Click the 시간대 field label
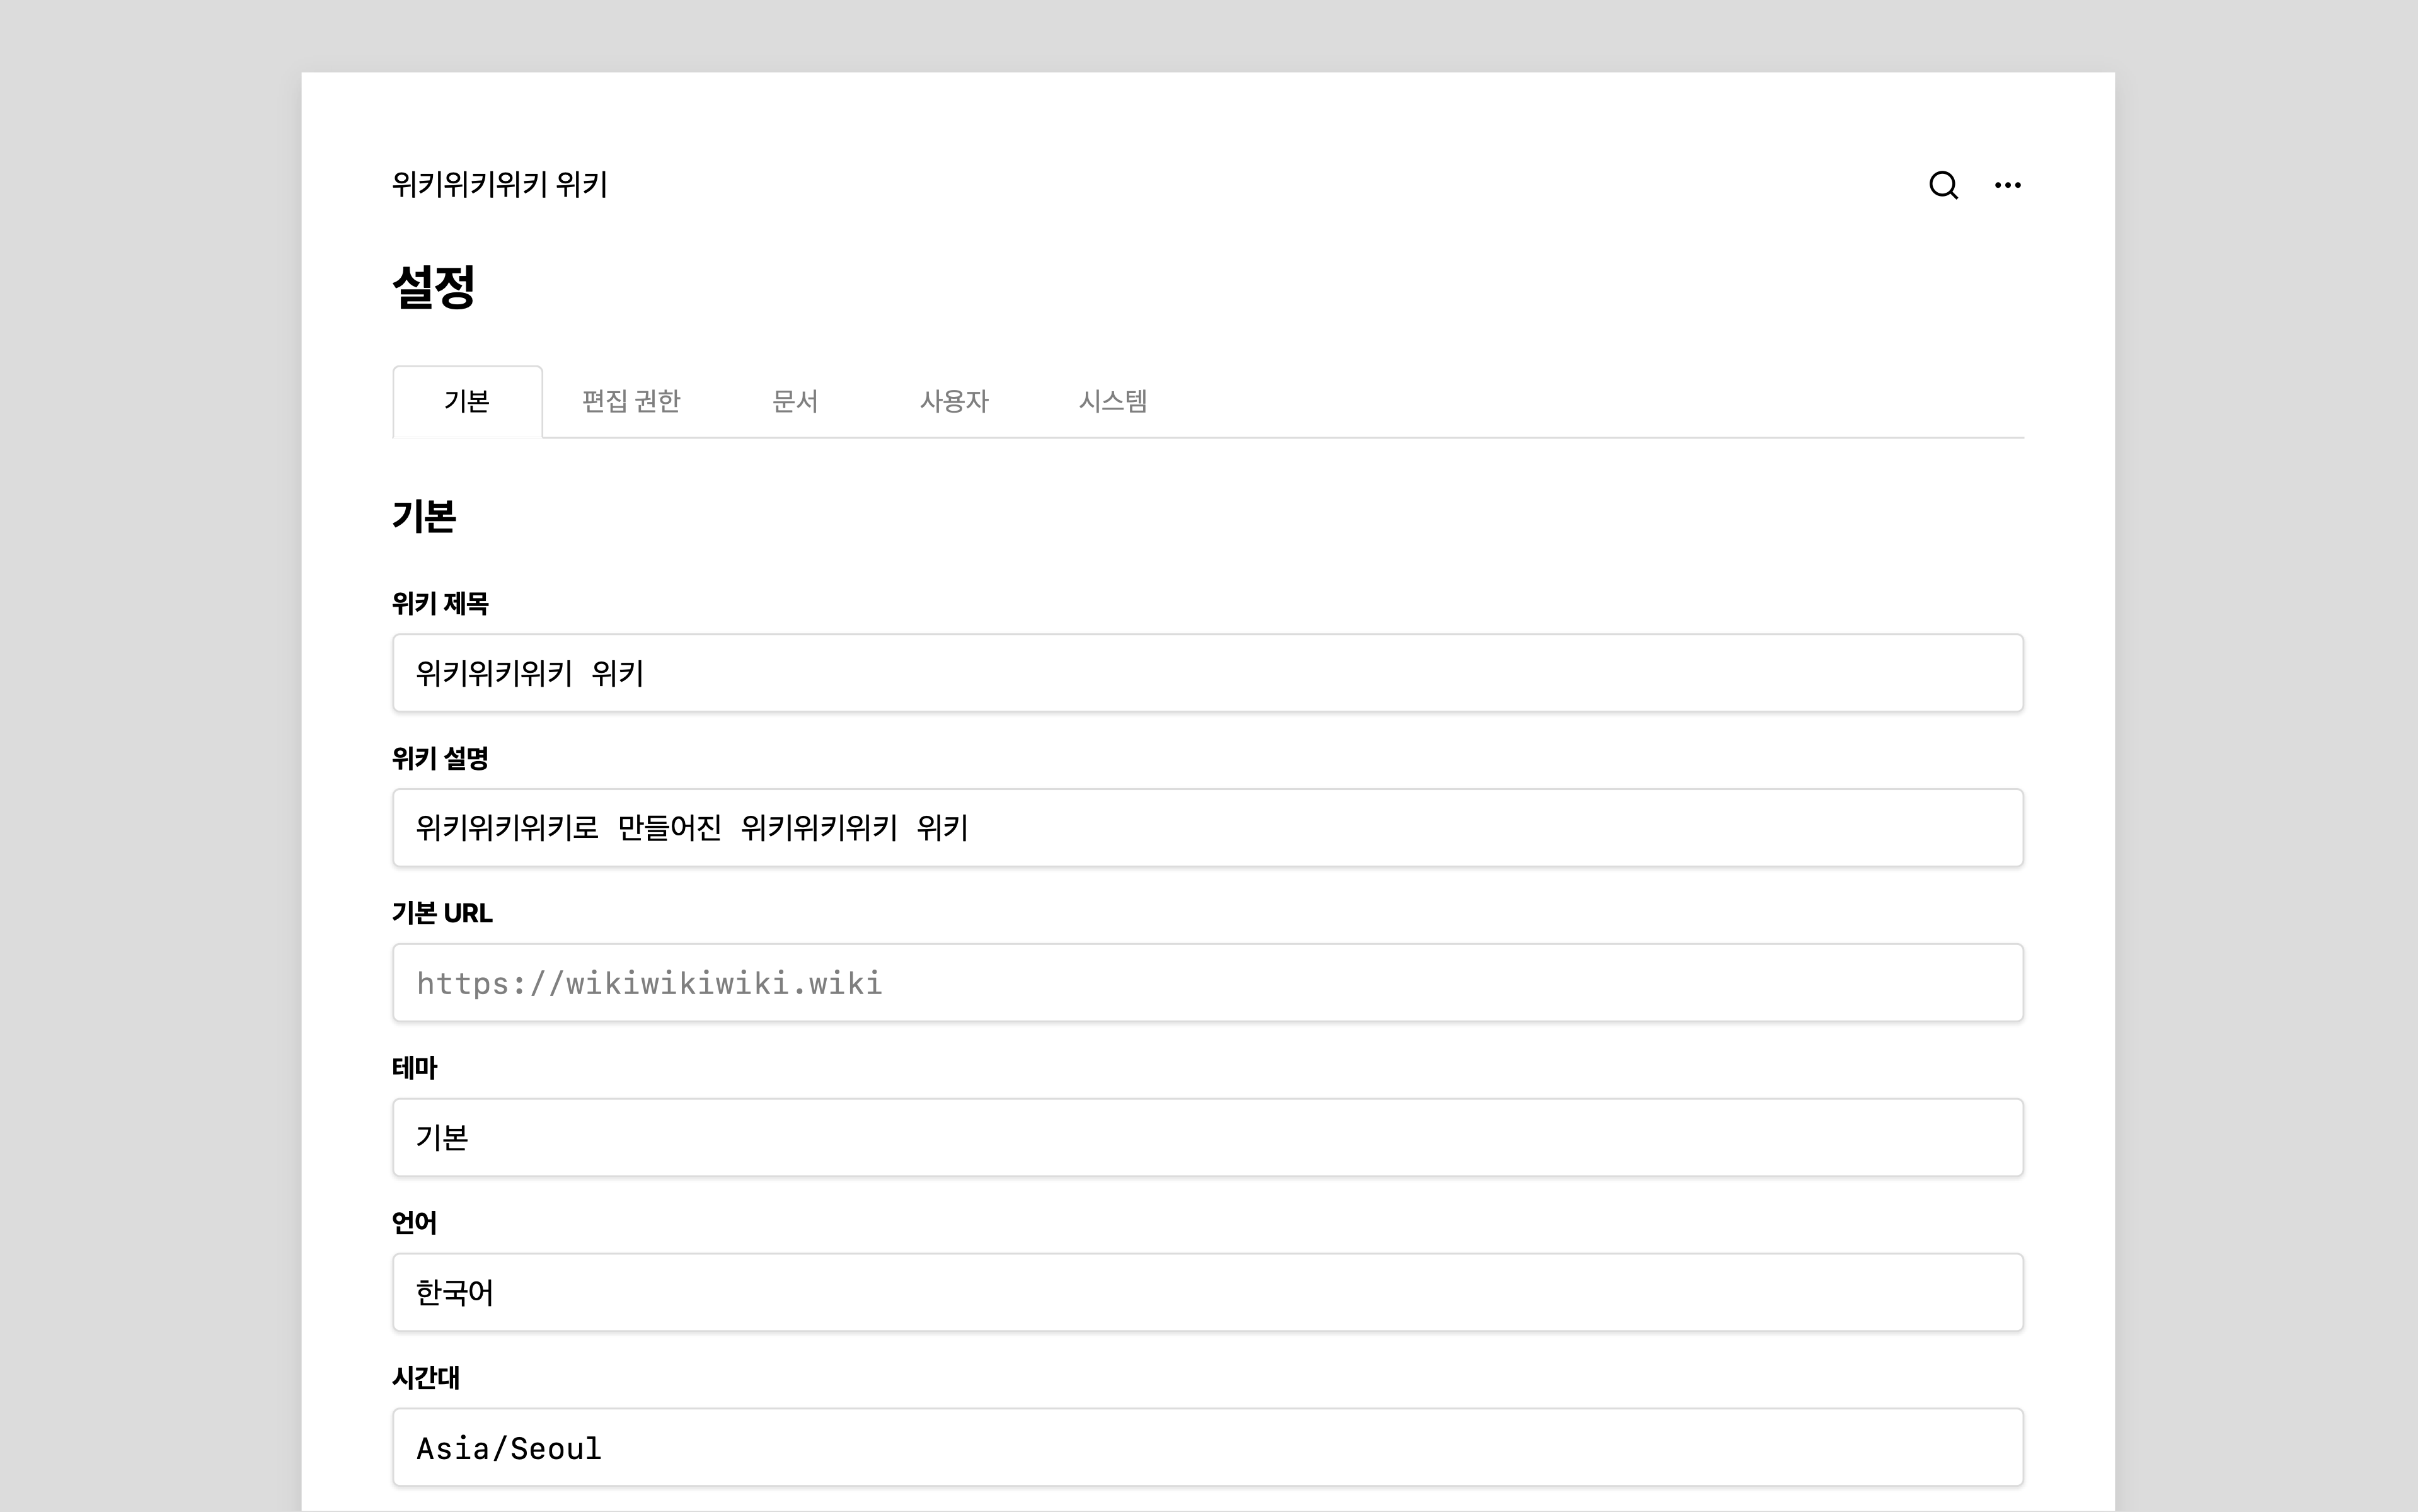The width and height of the screenshot is (2418, 1512). [426, 1378]
